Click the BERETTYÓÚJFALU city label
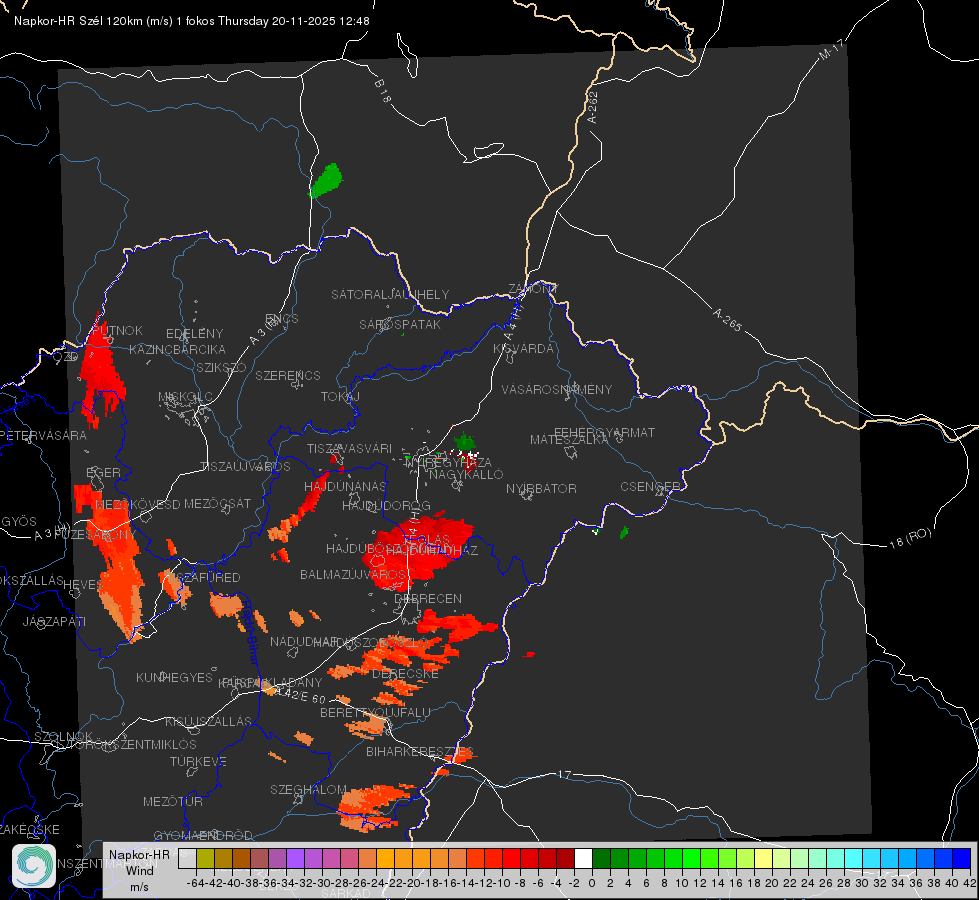Image resolution: width=979 pixels, height=900 pixels. [375, 712]
